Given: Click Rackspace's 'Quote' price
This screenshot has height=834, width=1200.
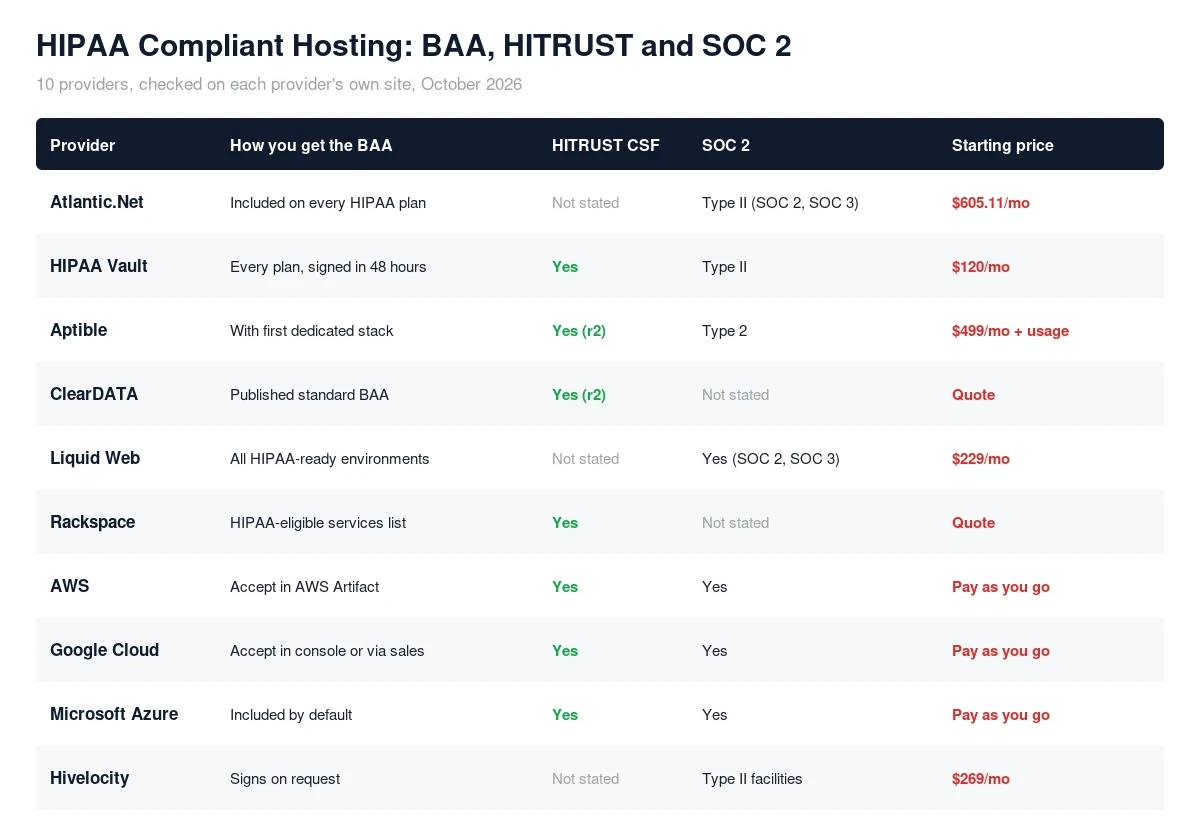Looking at the screenshot, I should click(x=974, y=523).
